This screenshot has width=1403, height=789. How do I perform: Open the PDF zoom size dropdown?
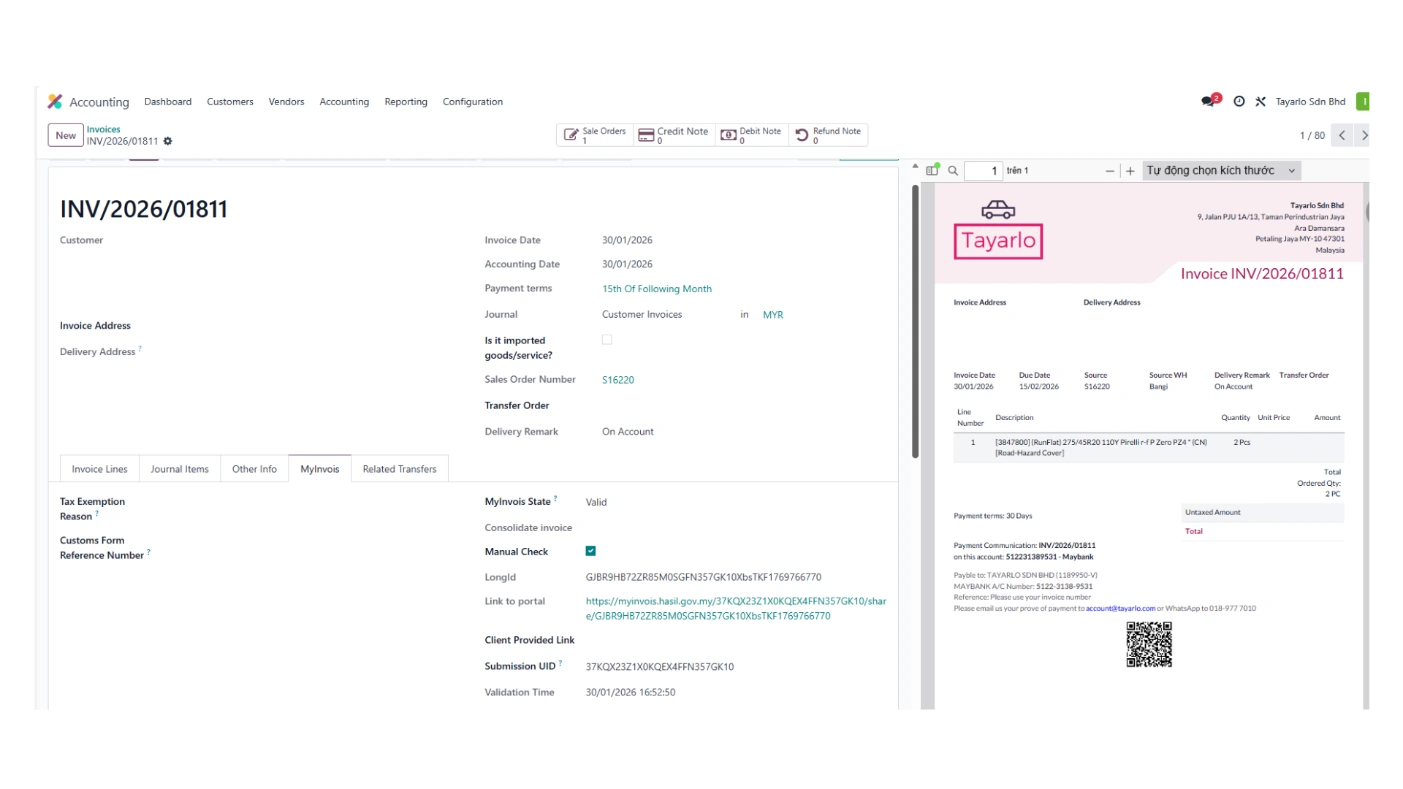[x=1220, y=171]
